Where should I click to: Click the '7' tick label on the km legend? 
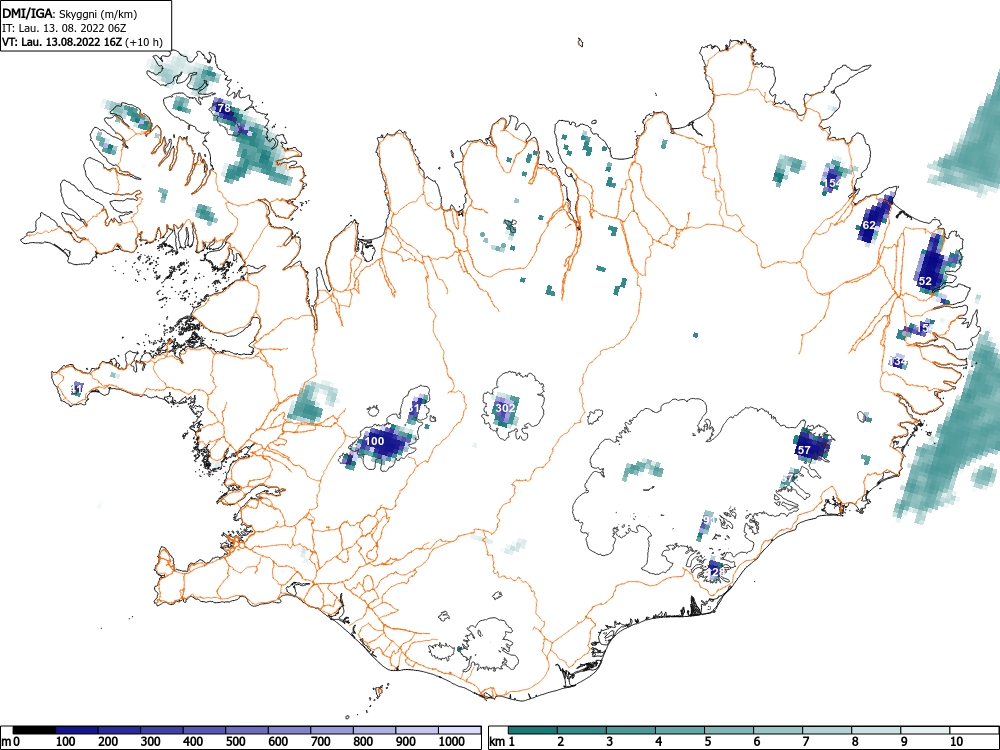pos(806,741)
